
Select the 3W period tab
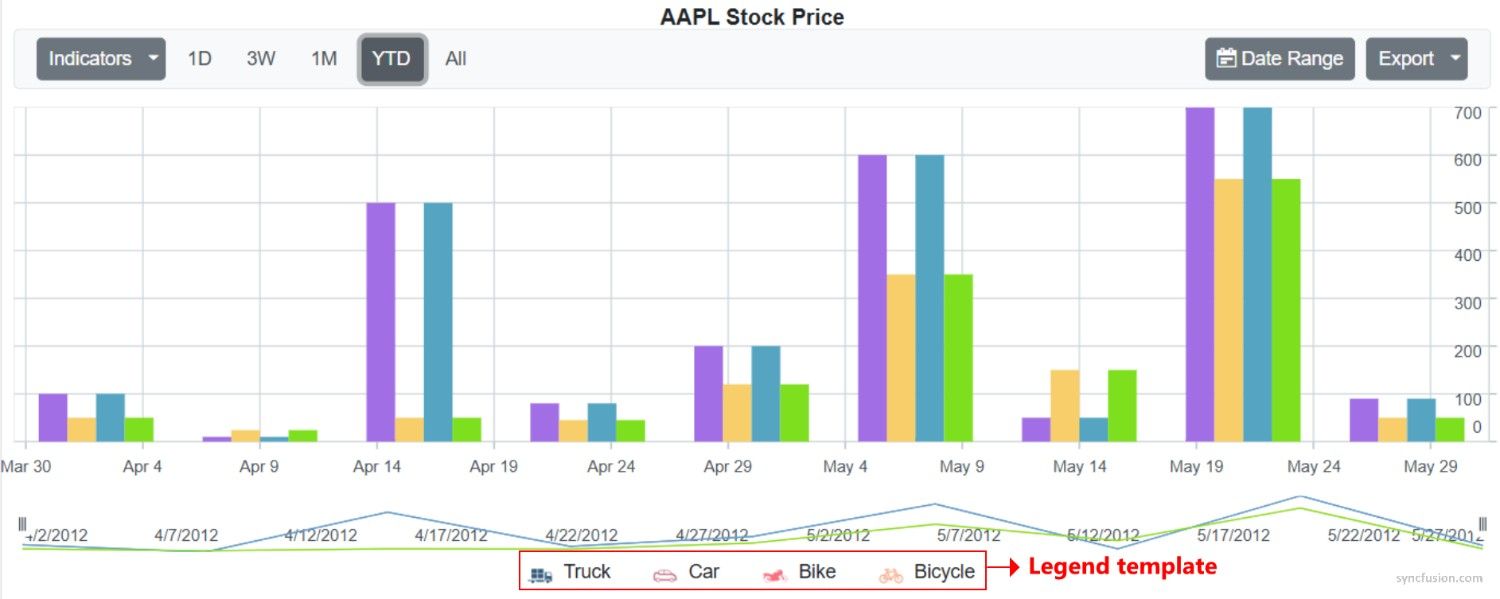pyautogui.click(x=261, y=58)
